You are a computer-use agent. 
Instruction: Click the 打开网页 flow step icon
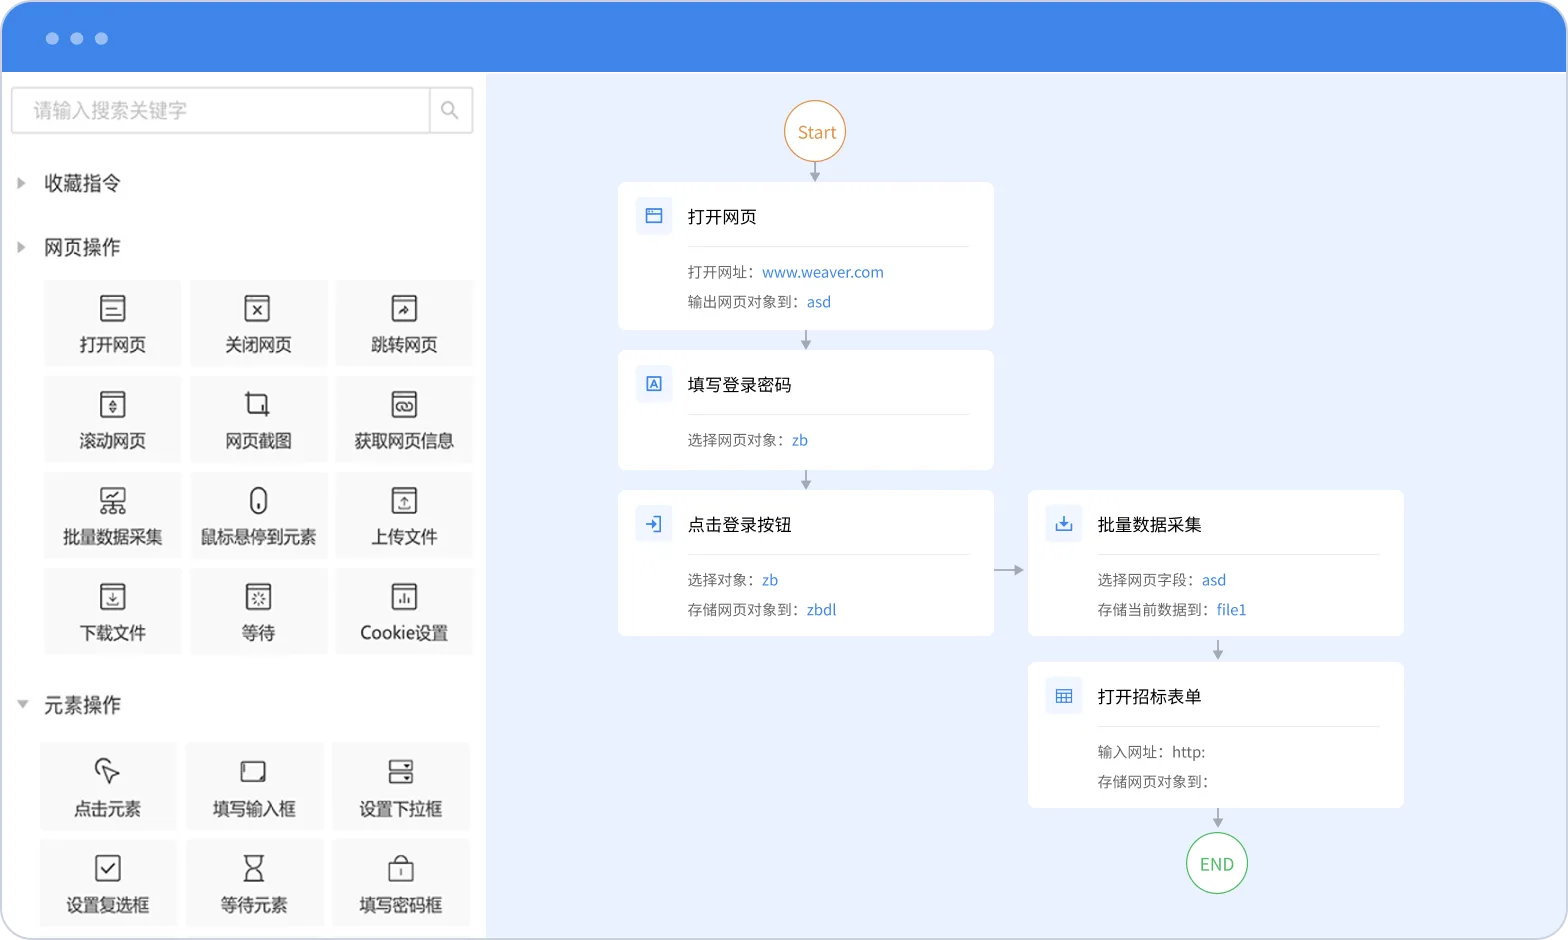(x=654, y=216)
